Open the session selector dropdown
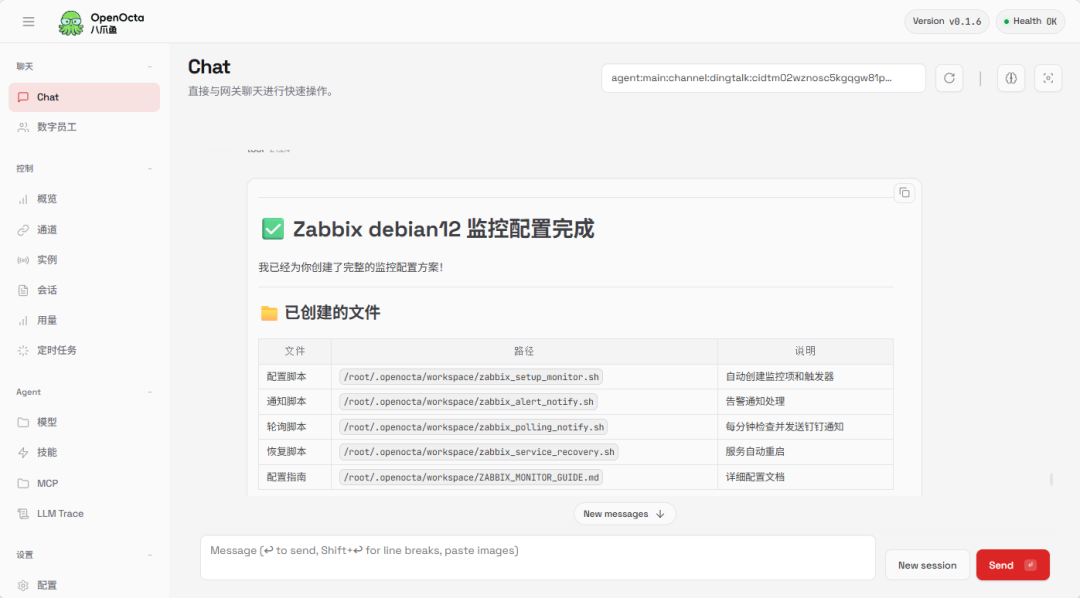 763,78
